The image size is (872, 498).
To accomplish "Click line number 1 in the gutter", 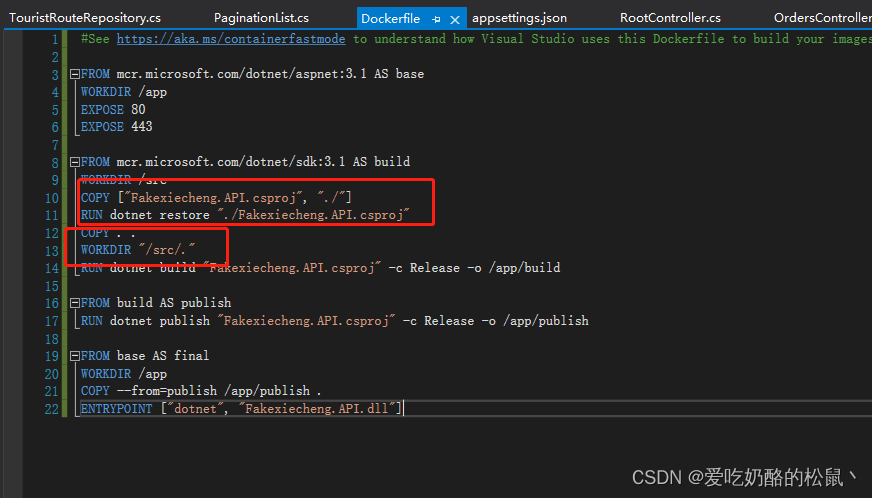I will click(x=54, y=40).
